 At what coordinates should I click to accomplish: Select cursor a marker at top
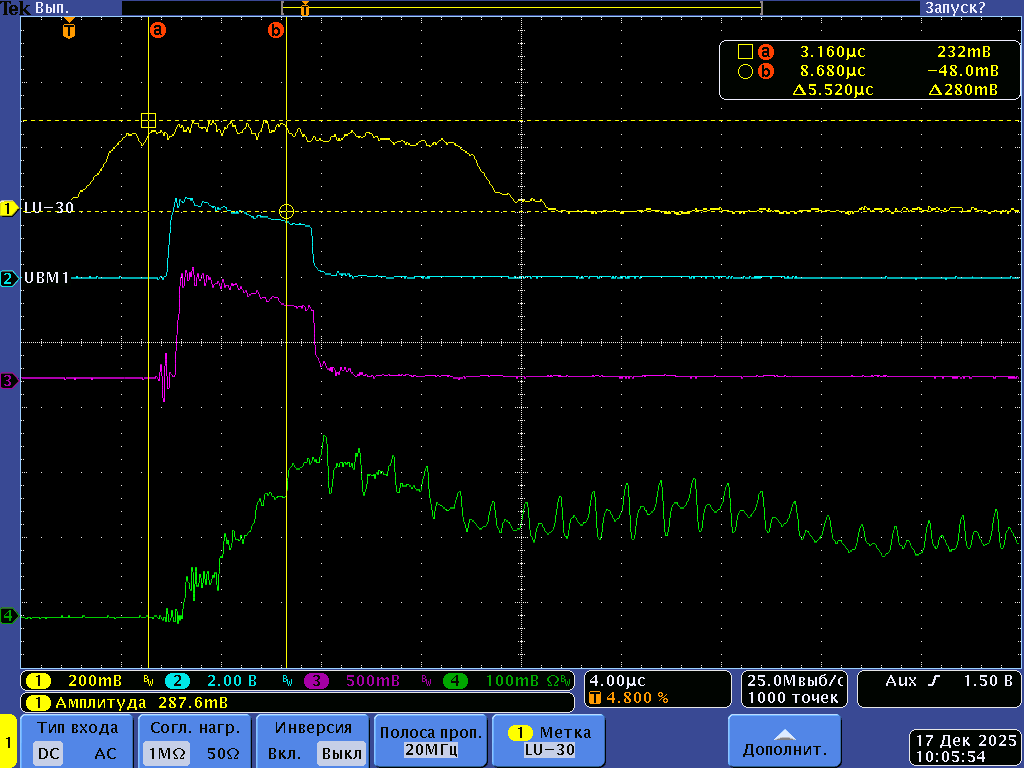[x=157, y=31]
